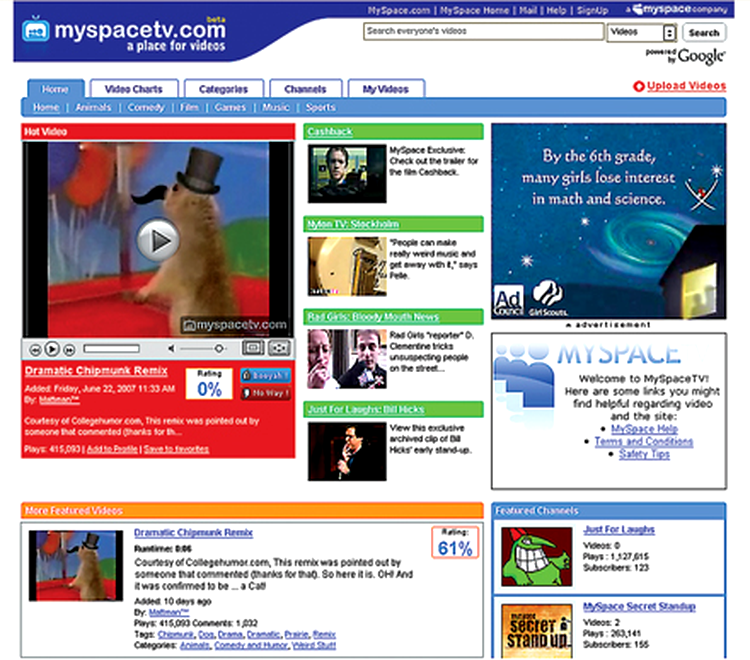Open Just For Laughs green mascot thumbnail
Image resolution: width=750 pixels, height=660 pixels.
[537, 557]
